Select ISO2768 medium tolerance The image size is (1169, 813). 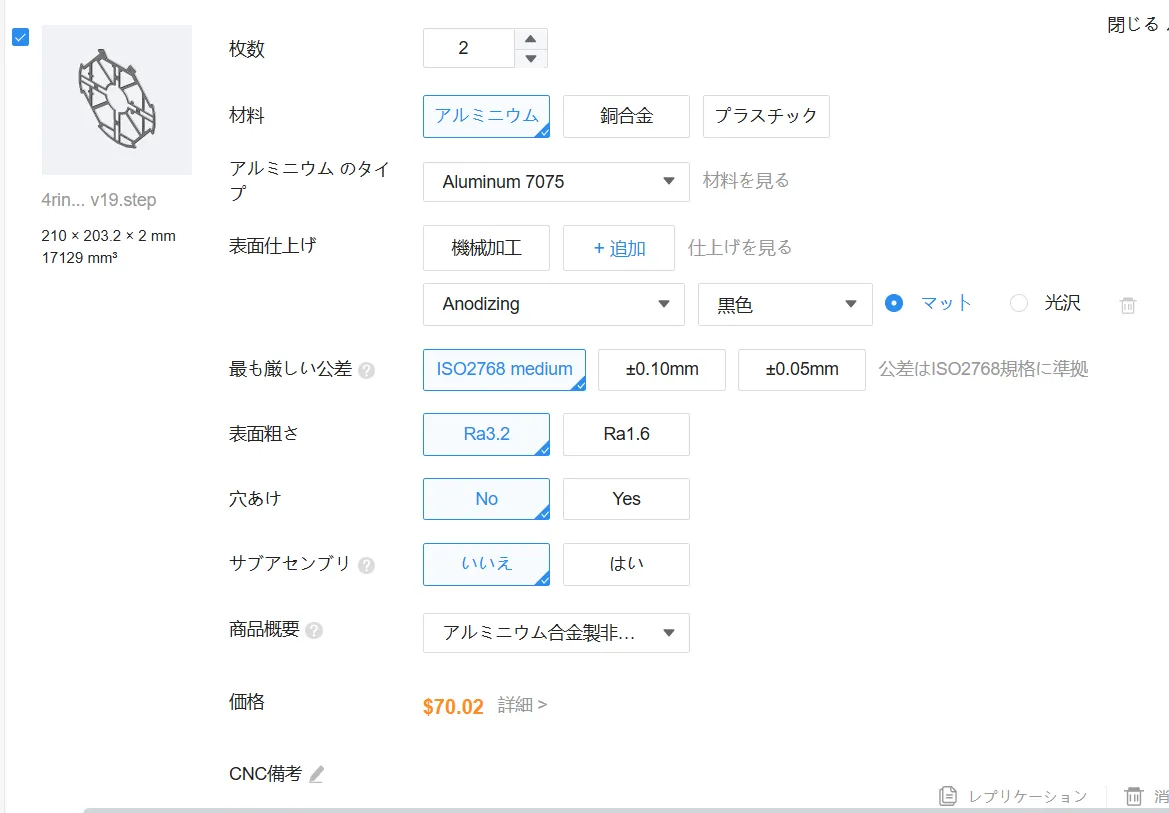point(504,370)
